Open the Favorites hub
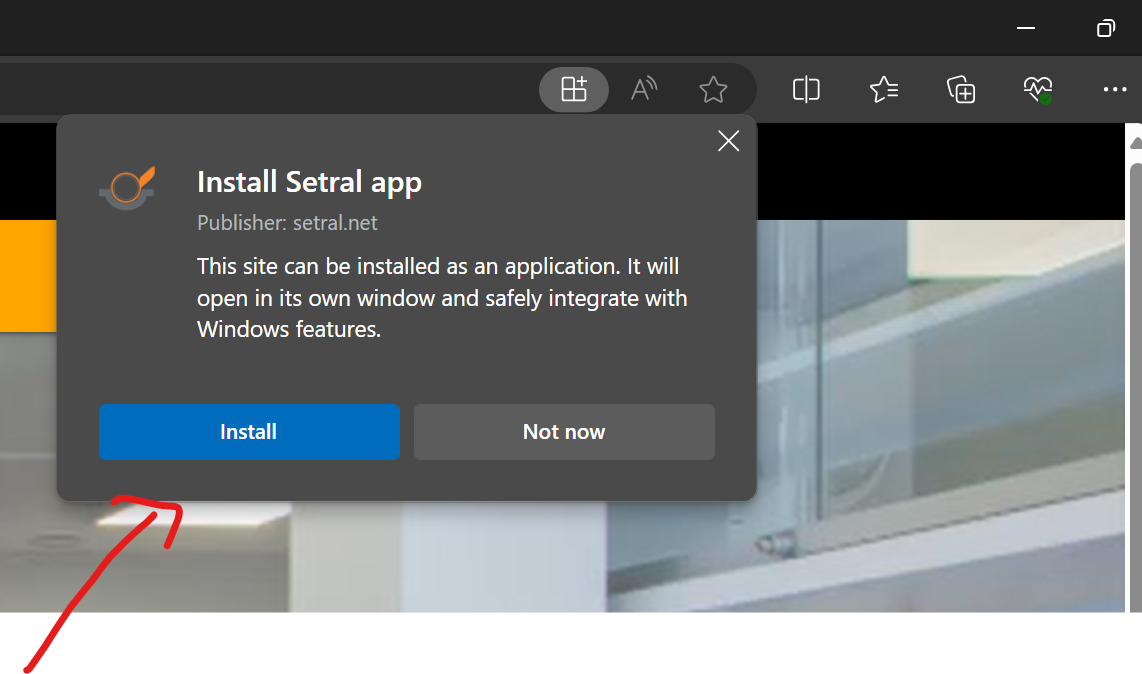This screenshot has width=1142, height=674. pyautogui.click(x=883, y=89)
